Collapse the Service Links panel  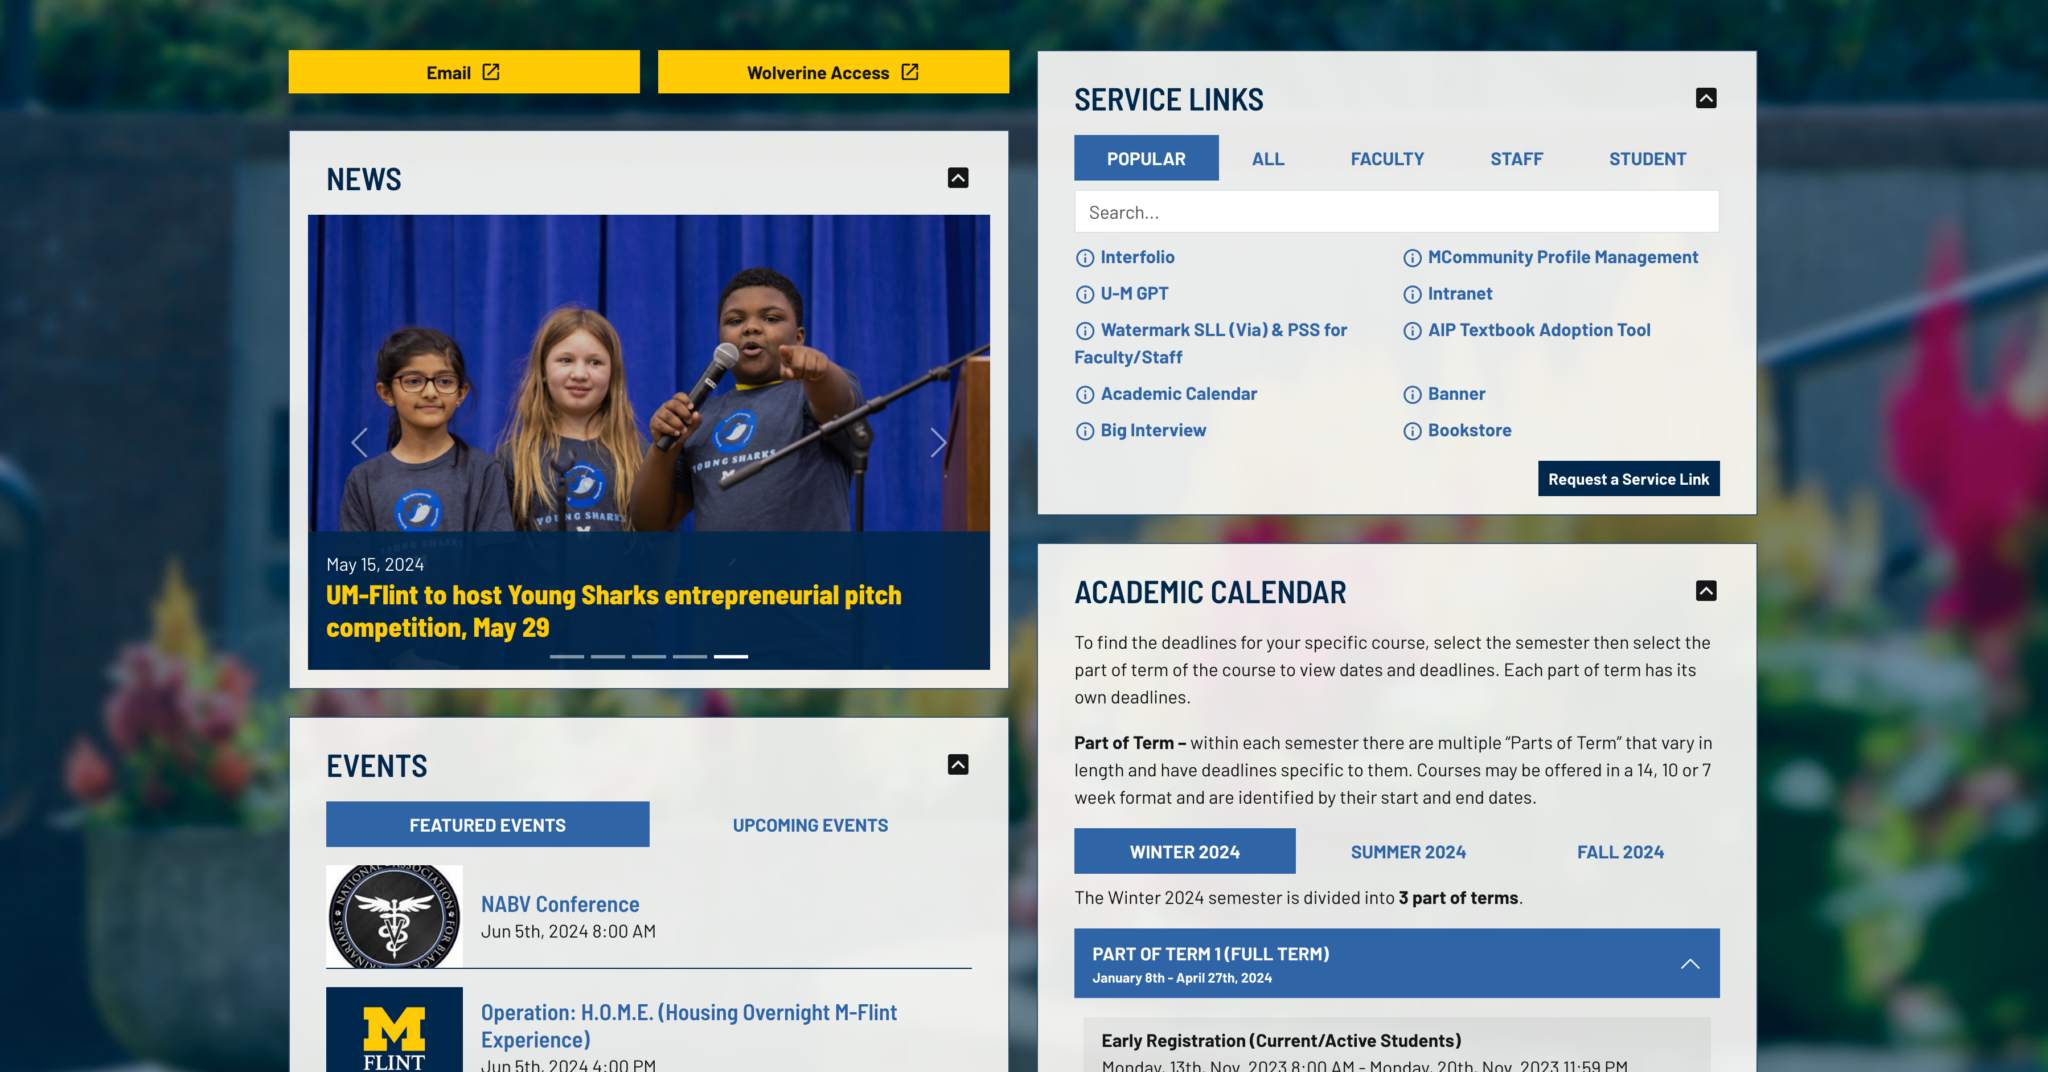point(1707,98)
